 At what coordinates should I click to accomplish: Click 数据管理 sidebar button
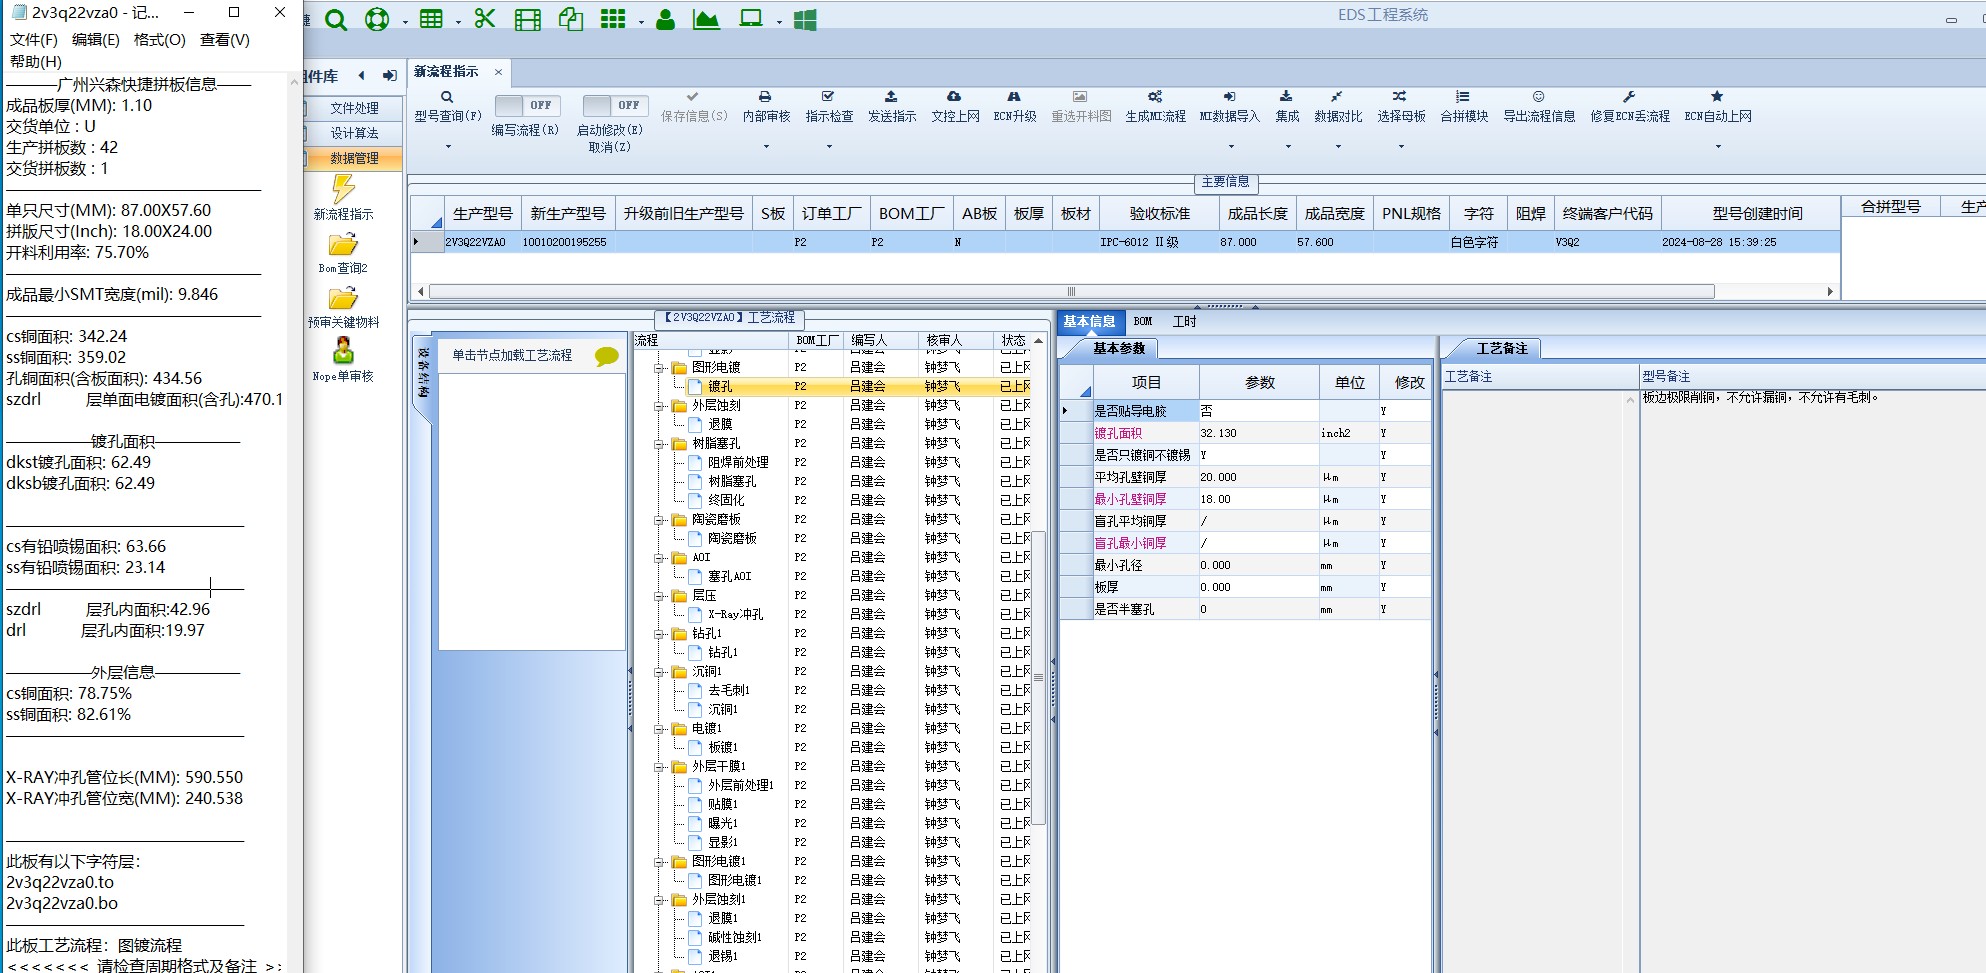click(x=354, y=158)
